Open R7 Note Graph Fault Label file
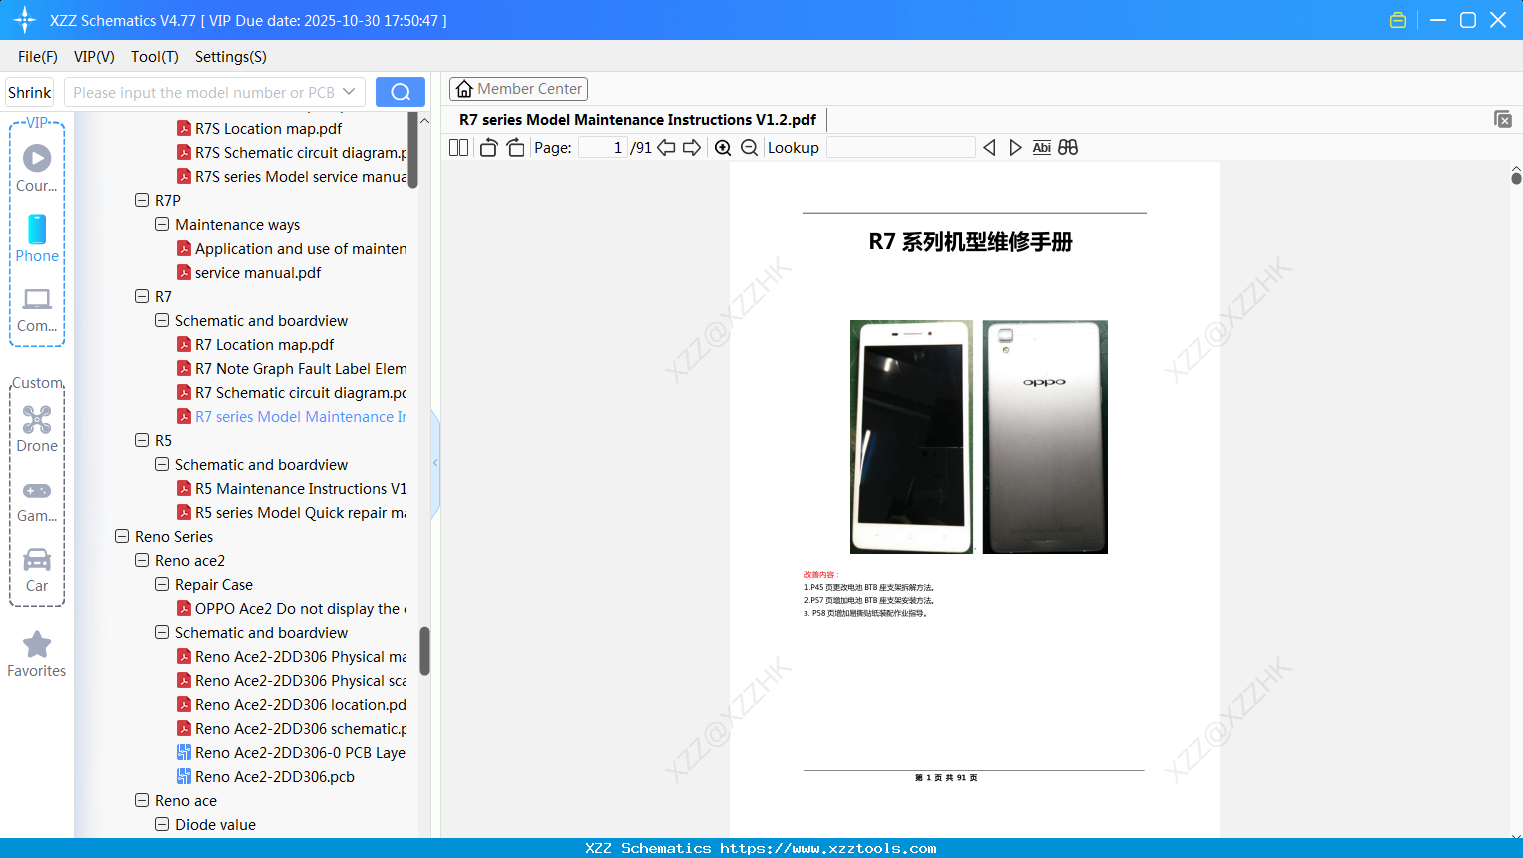Screen dimensions: 1523x858 click(291, 368)
